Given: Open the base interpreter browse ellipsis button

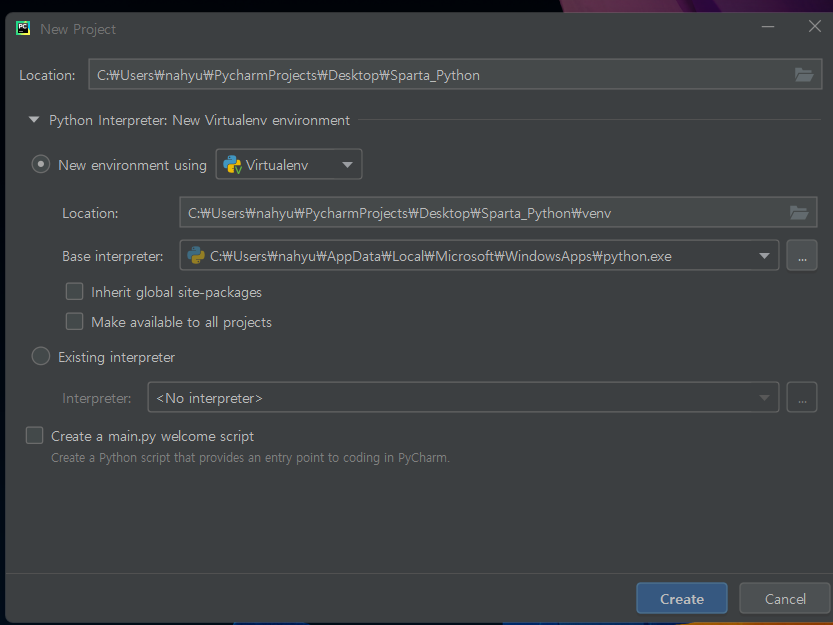Looking at the screenshot, I should (802, 256).
